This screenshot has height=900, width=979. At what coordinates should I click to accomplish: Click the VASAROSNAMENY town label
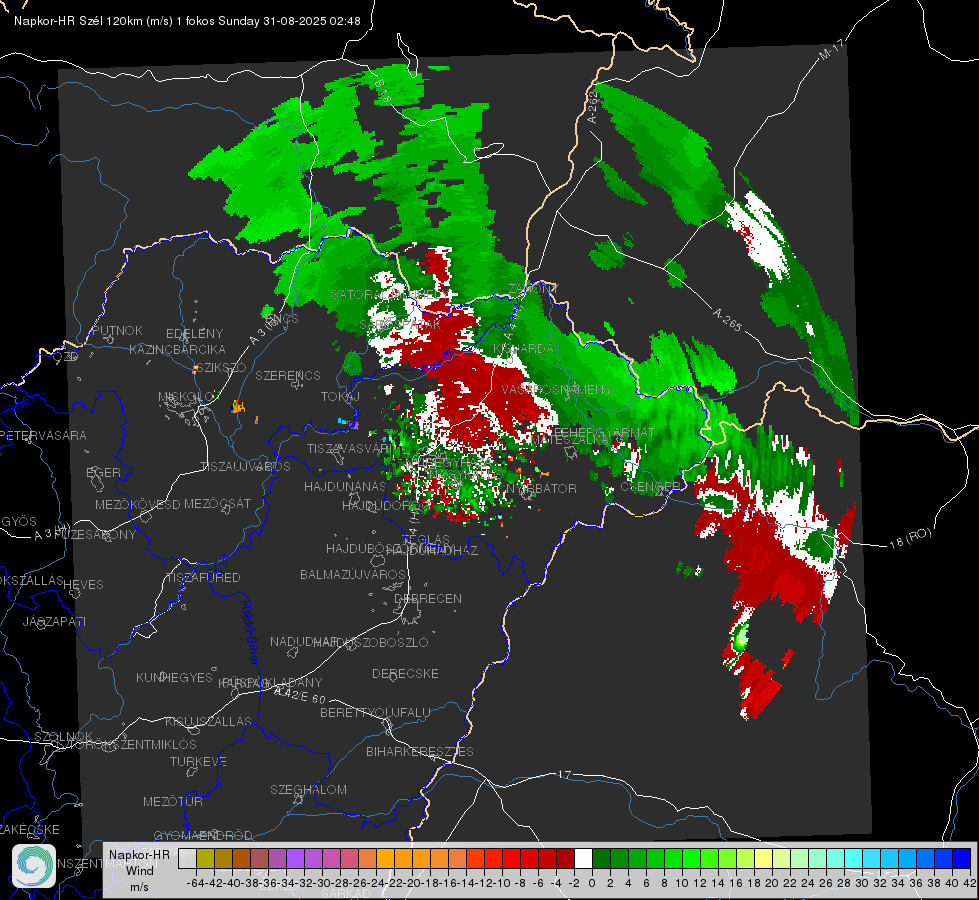pyautogui.click(x=557, y=389)
